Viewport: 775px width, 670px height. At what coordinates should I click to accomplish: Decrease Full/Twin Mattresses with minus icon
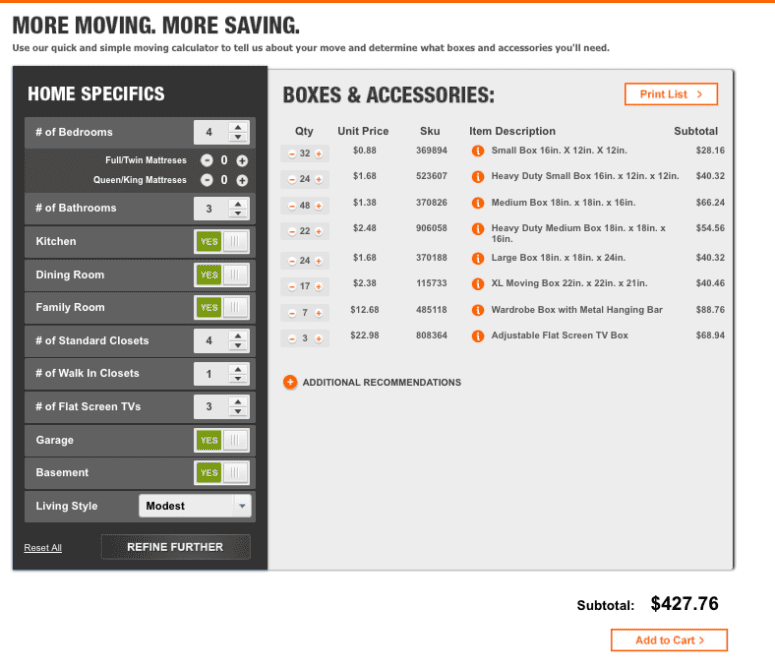tap(207, 160)
